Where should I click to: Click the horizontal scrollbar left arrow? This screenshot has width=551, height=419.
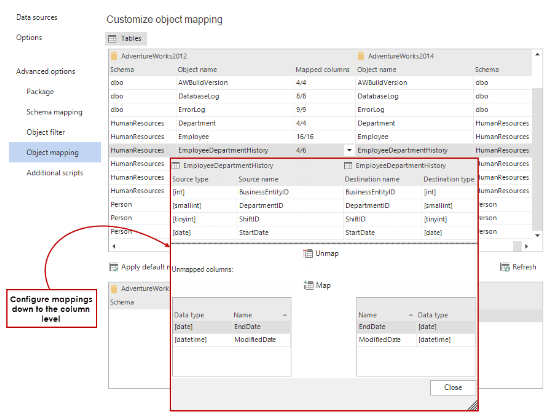(x=114, y=246)
